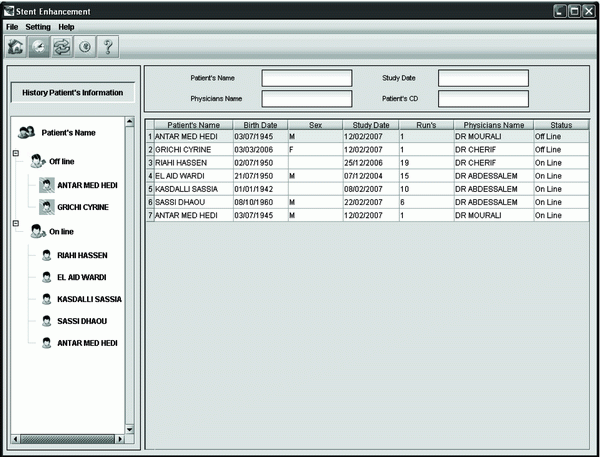This screenshot has height=457, width=600.
Task: Sort by Study Date column header
Action: pyautogui.click(x=371, y=125)
